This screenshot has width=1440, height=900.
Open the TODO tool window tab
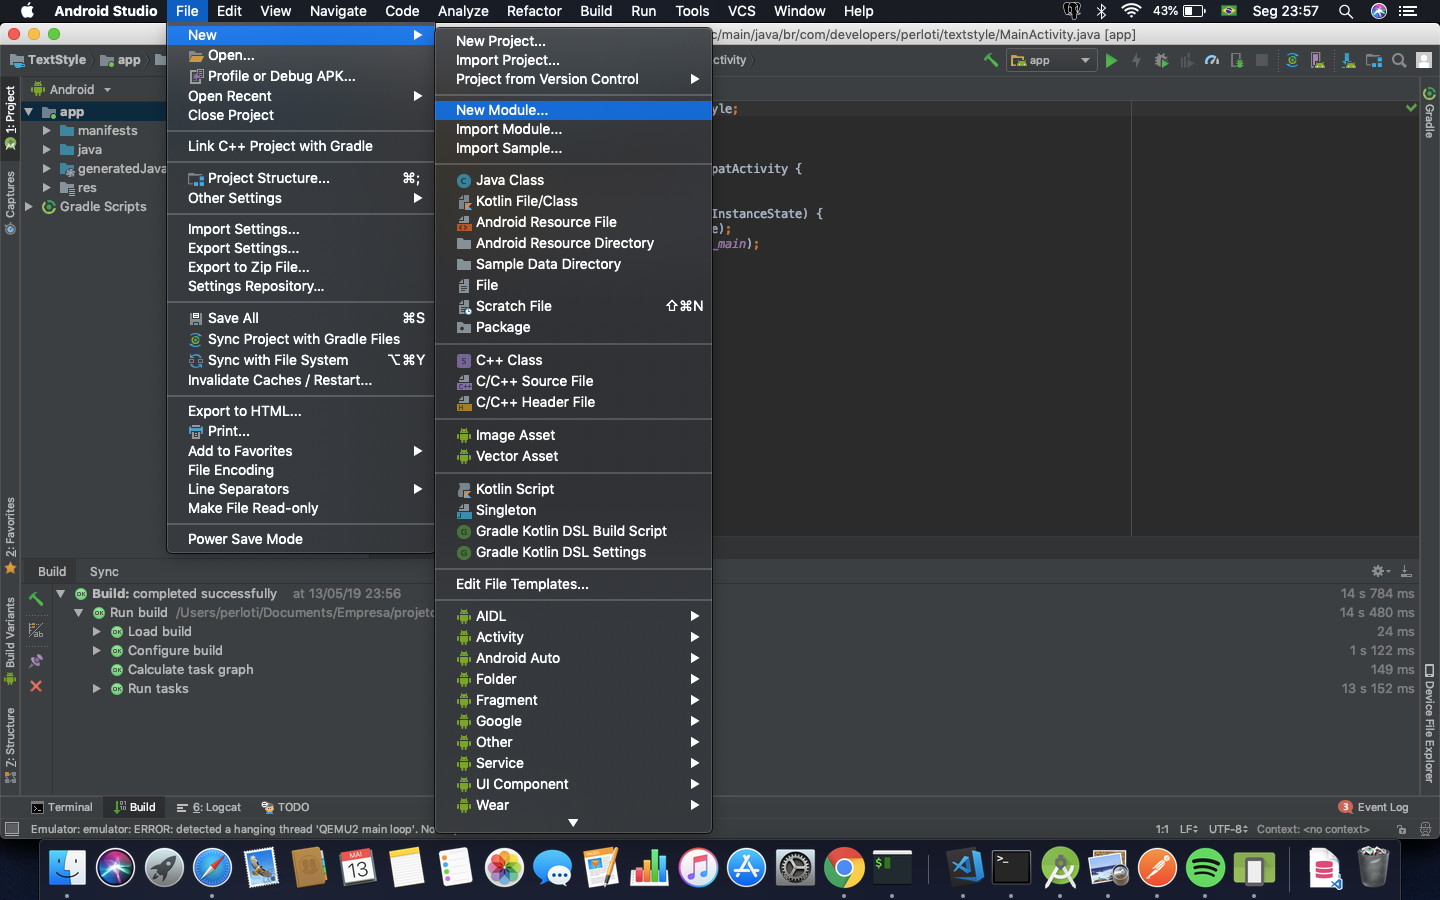(285, 807)
